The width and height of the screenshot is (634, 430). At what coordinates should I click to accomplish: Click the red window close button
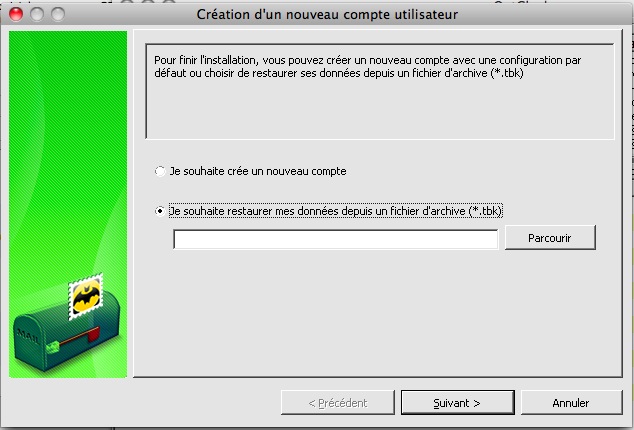click(x=16, y=14)
